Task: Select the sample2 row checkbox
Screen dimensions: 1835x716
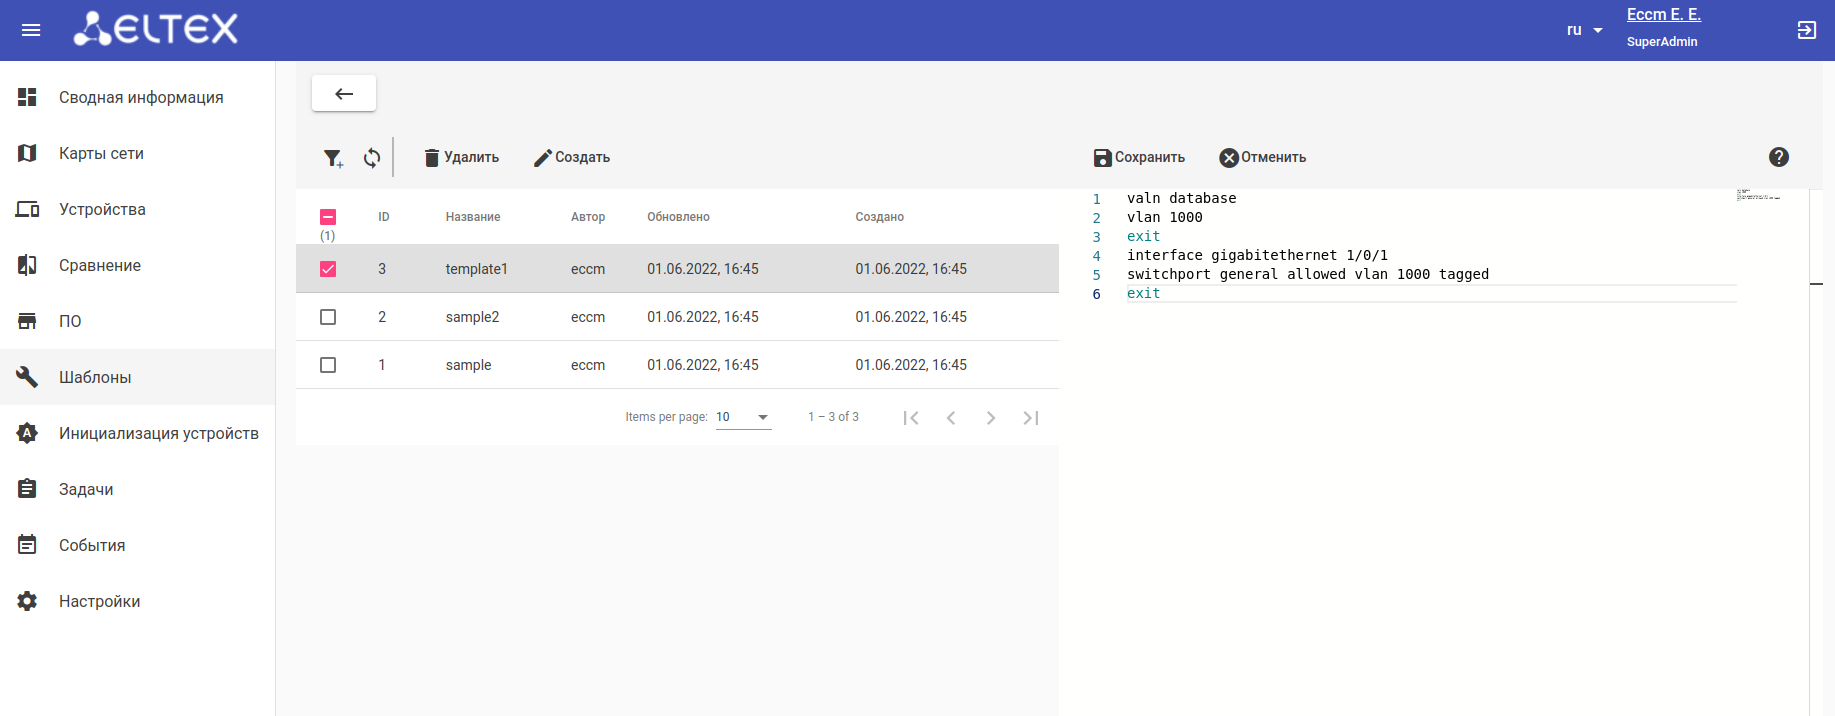Action: pyautogui.click(x=328, y=317)
